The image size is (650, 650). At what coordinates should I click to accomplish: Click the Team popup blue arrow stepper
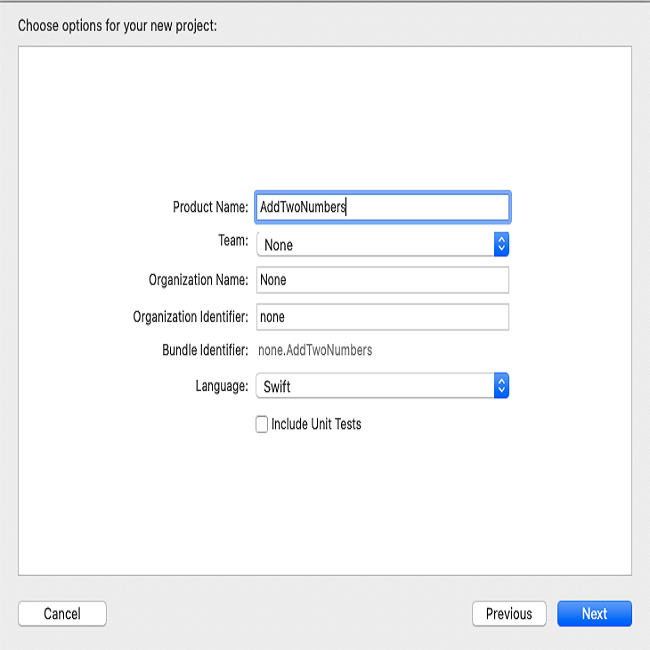(x=501, y=244)
